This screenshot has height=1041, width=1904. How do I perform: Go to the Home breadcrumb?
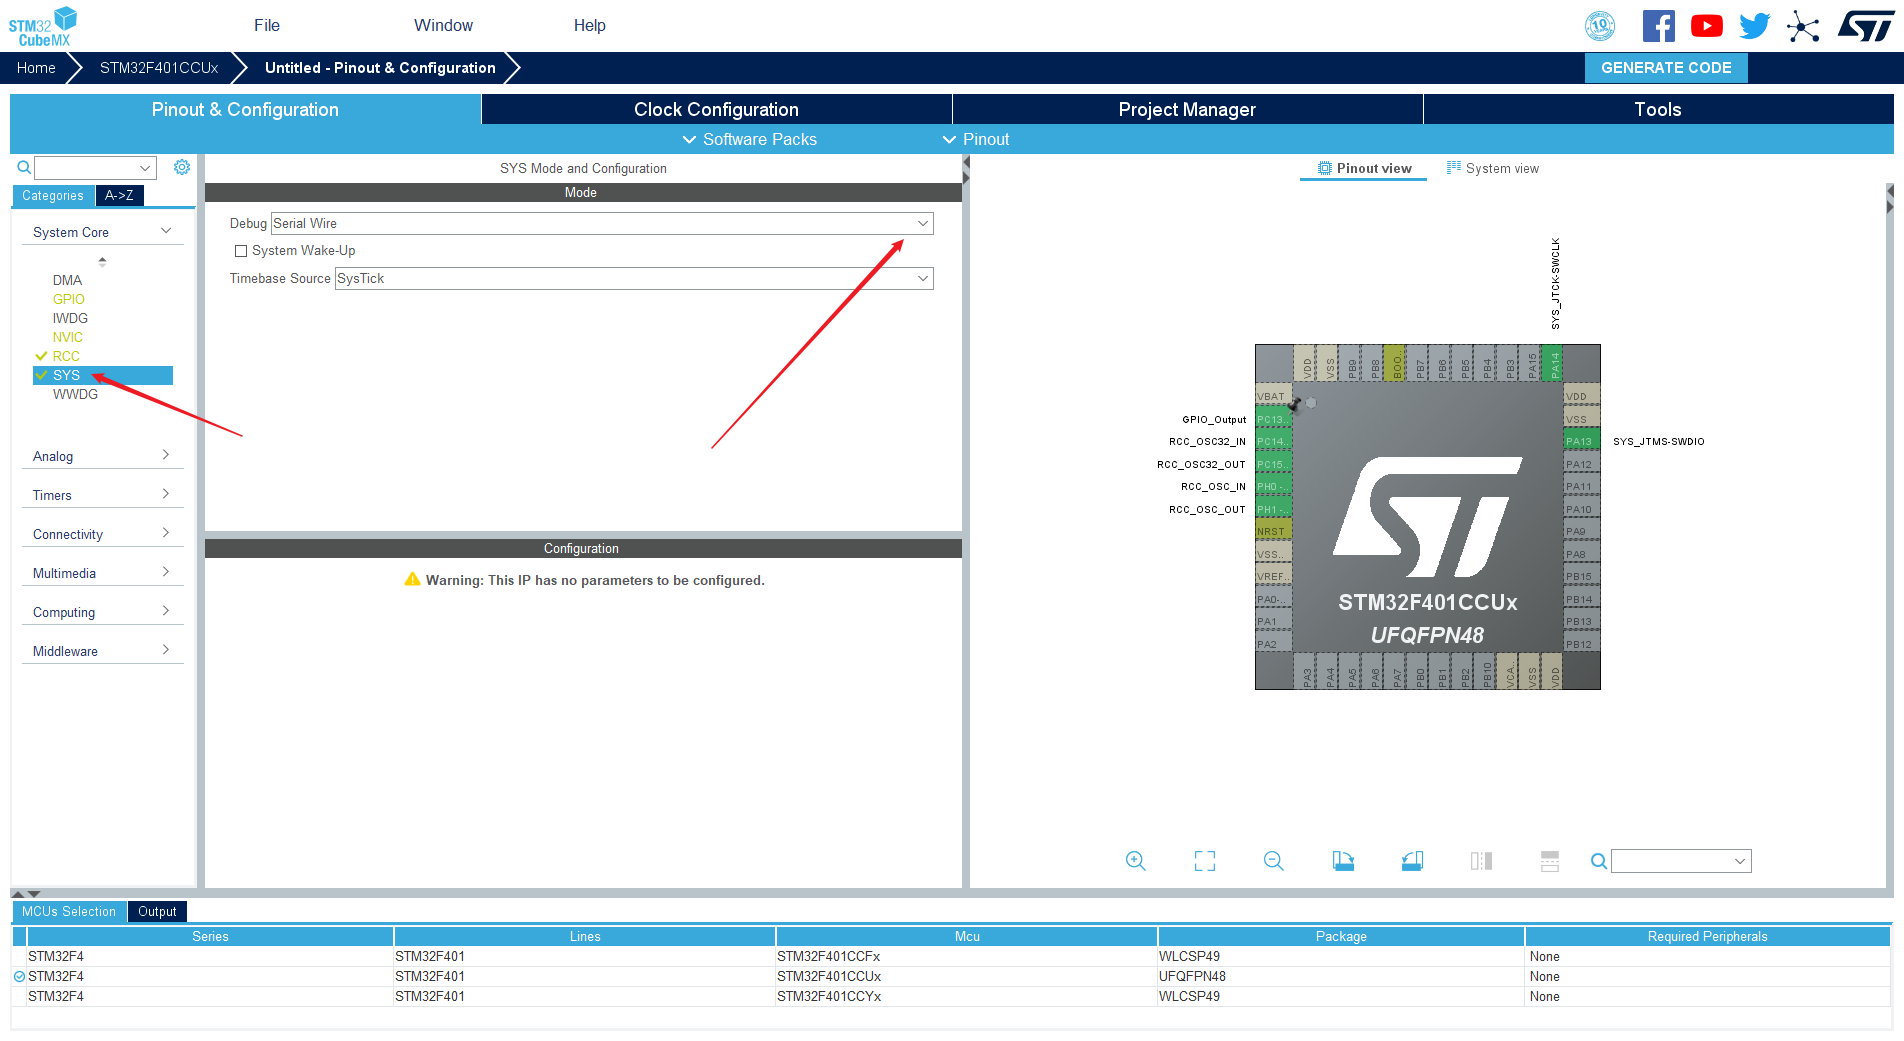point(36,68)
